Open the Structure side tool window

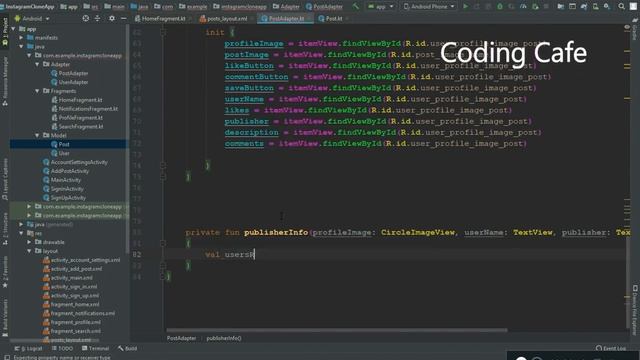click(x=5, y=229)
